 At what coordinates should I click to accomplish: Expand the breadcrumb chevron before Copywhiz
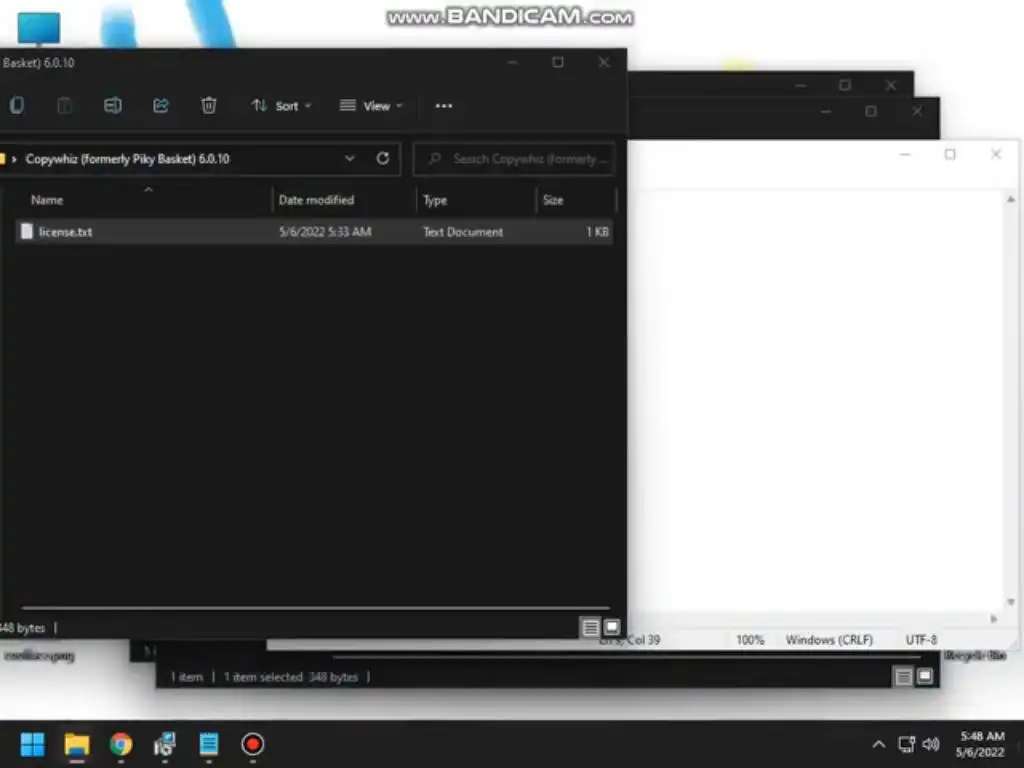pyautogui.click(x=14, y=159)
